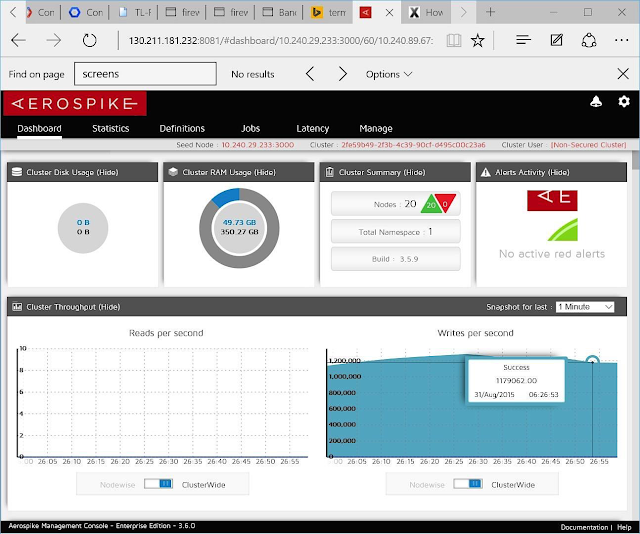Open the Help link in footer

pyautogui.click(x=624, y=527)
